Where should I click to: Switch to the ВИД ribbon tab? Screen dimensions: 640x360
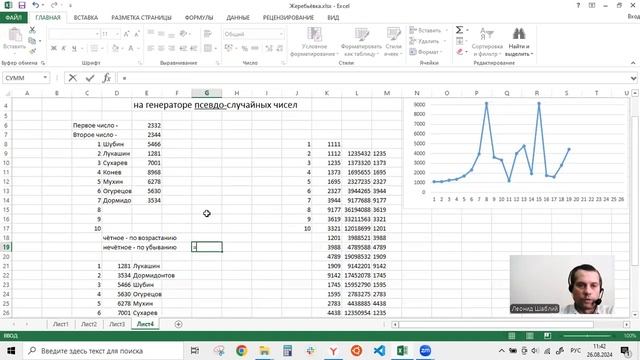[333, 18]
